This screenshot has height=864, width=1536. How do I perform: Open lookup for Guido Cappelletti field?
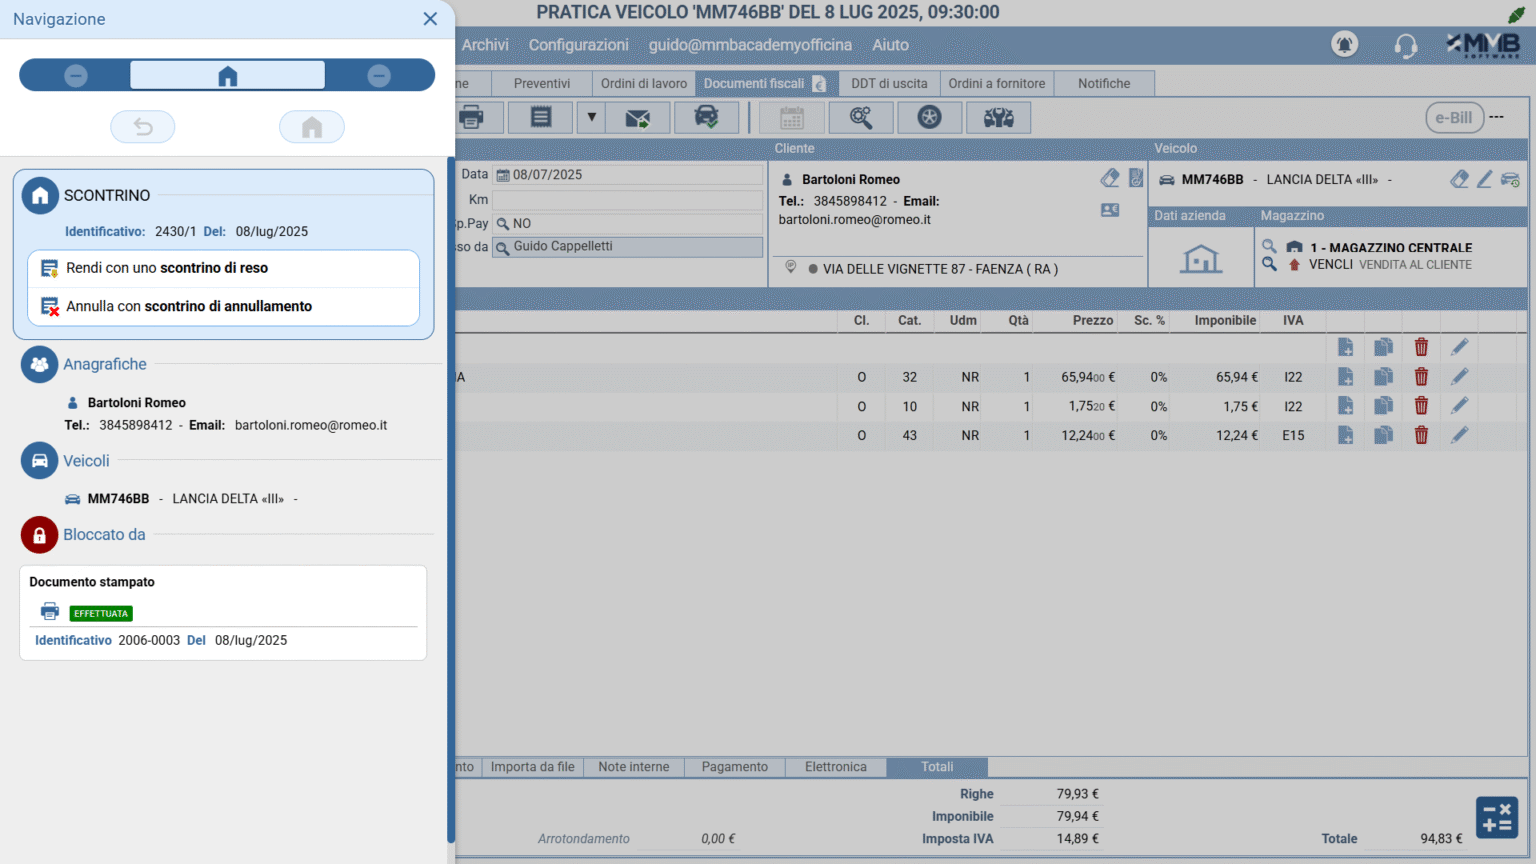coord(503,248)
